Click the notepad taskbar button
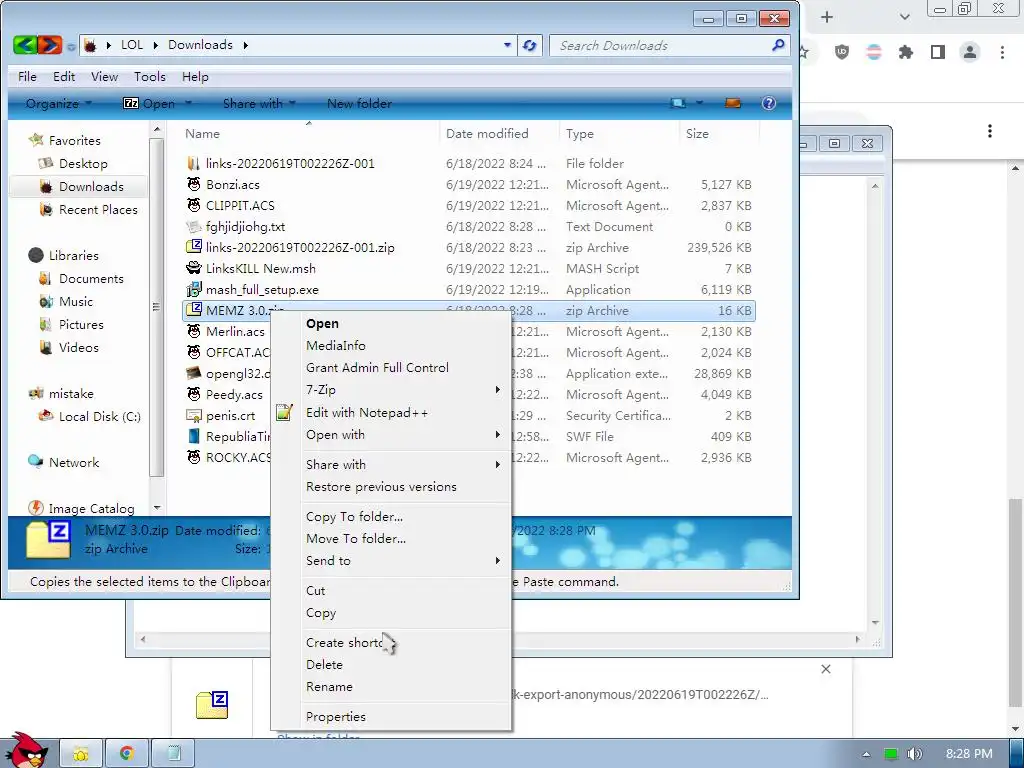This screenshot has width=1024, height=768. click(x=174, y=754)
